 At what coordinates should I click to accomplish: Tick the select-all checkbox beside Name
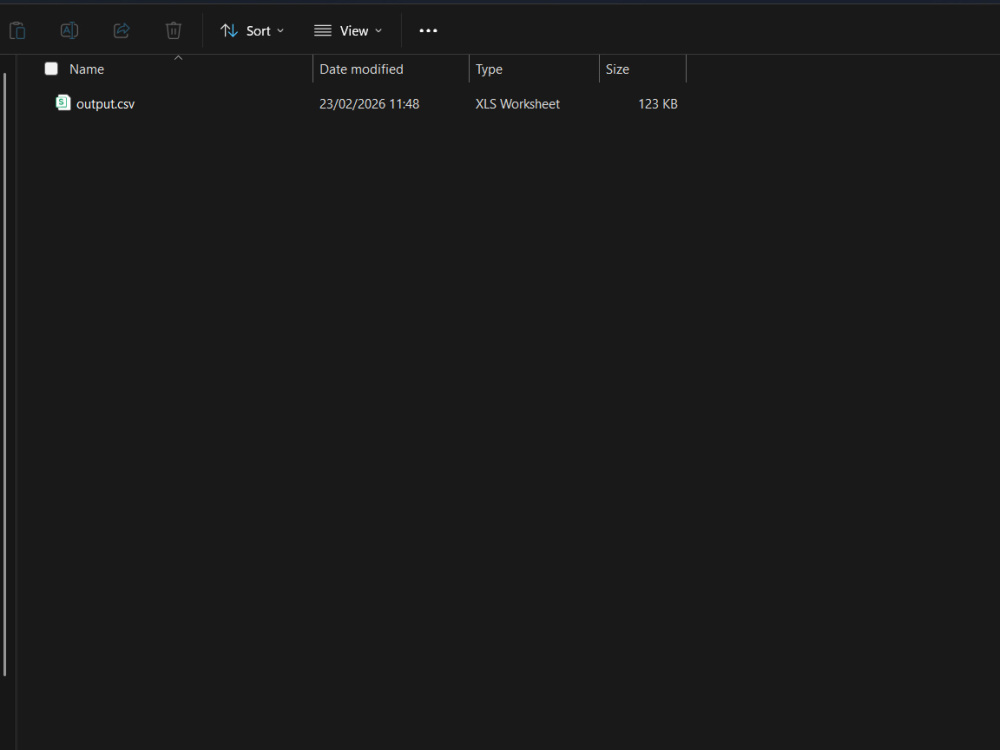(51, 69)
